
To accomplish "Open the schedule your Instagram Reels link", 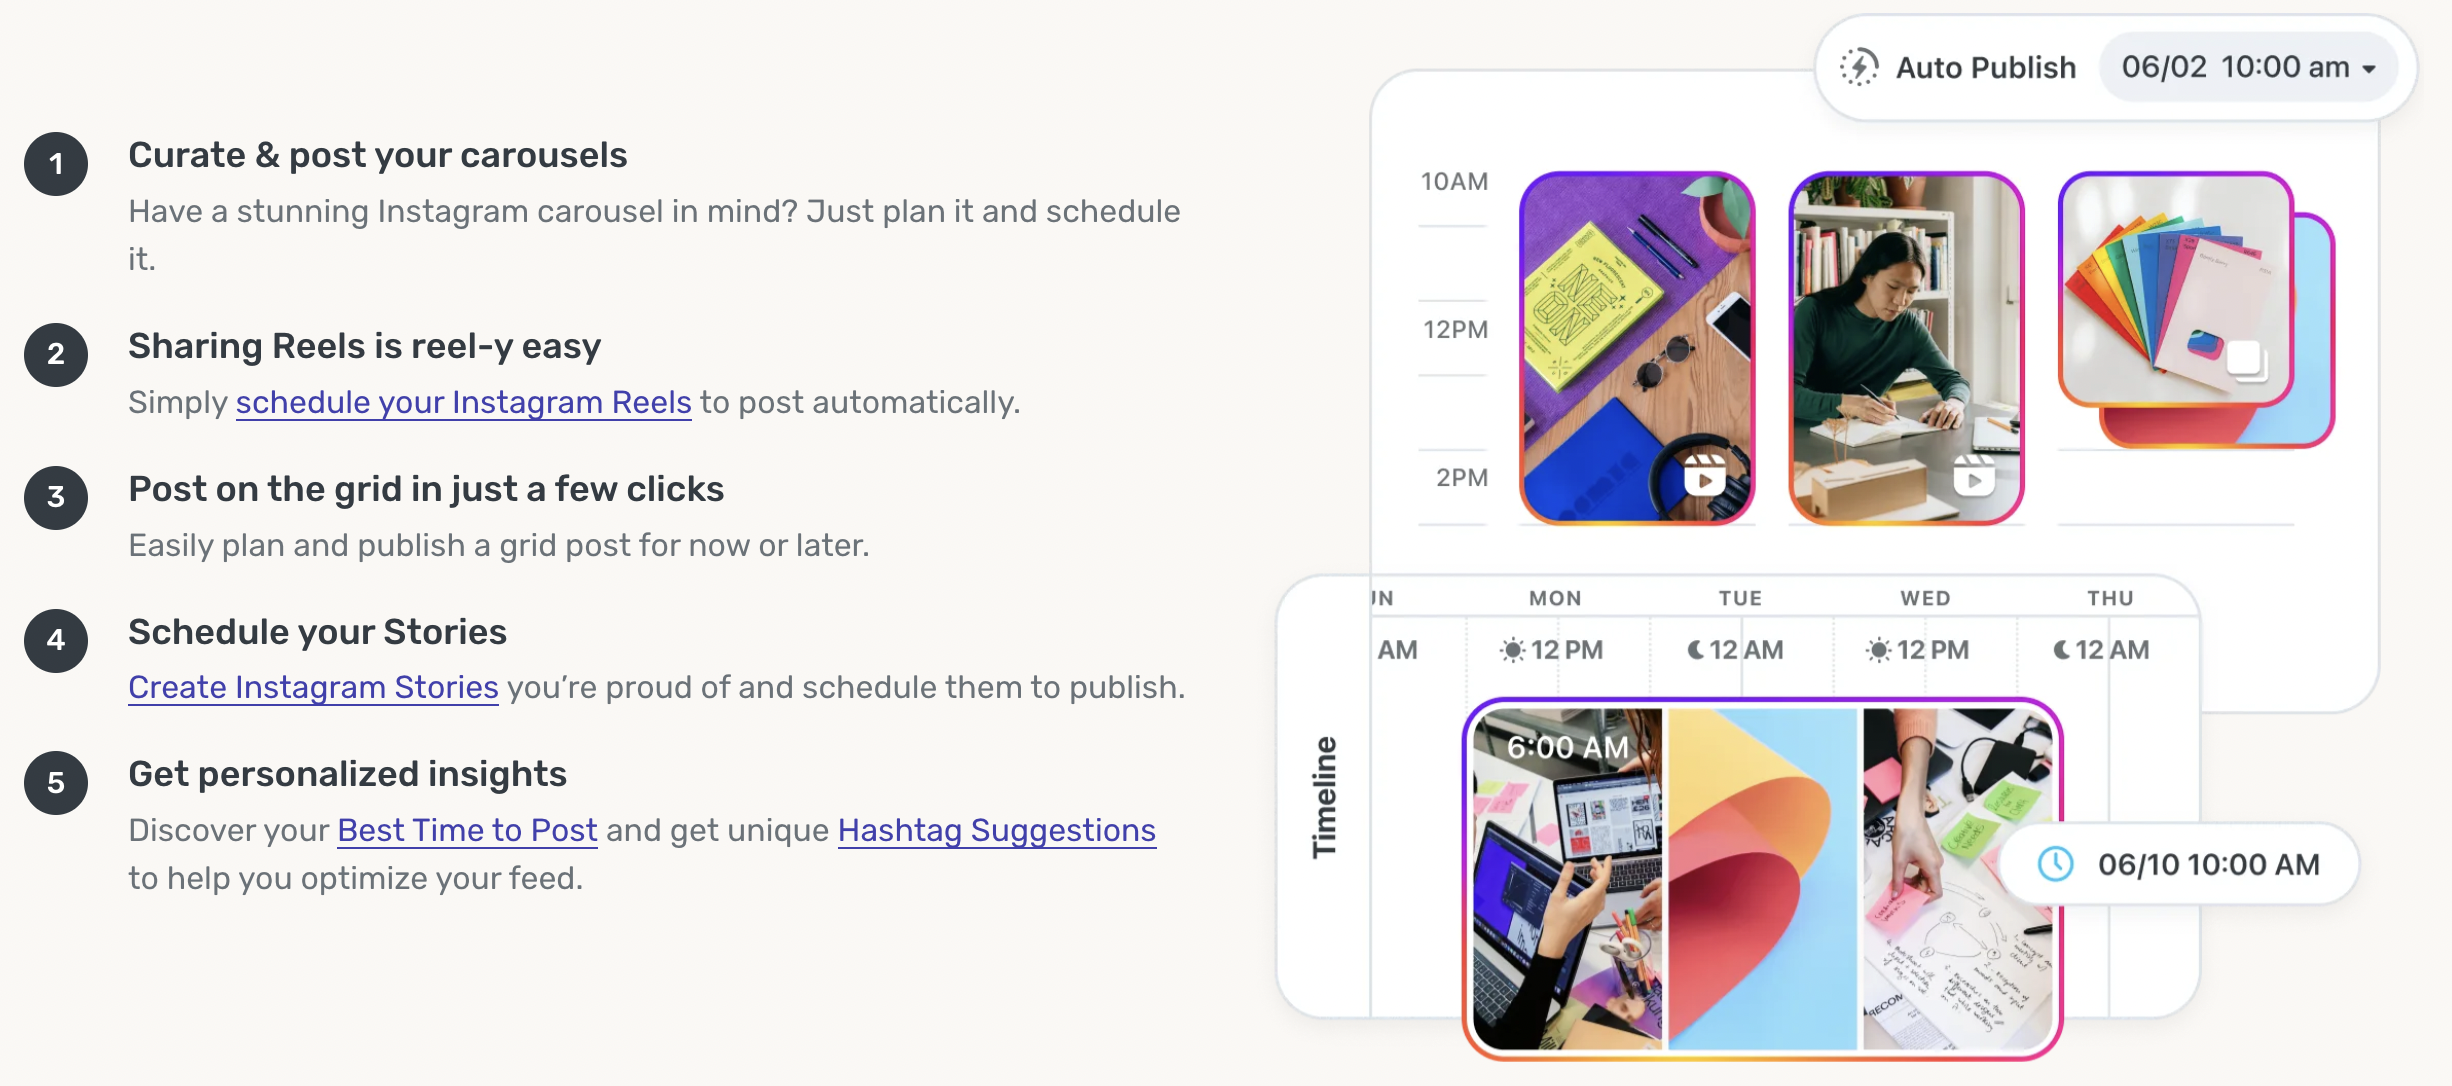I will [462, 402].
